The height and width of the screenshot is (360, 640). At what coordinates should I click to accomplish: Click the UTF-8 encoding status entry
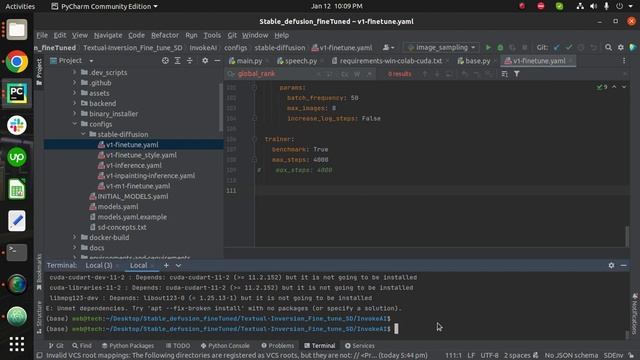click(489, 355)
